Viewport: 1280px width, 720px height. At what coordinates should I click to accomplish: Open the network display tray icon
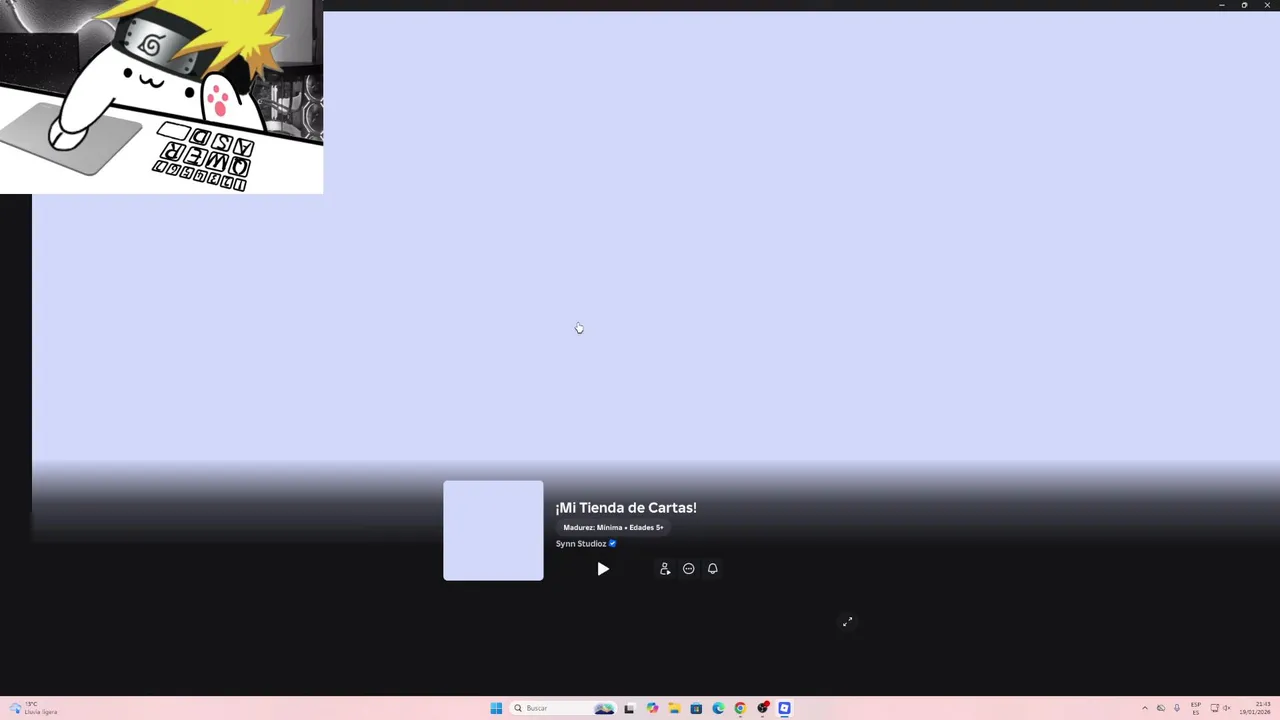[x=1214, y=708]
